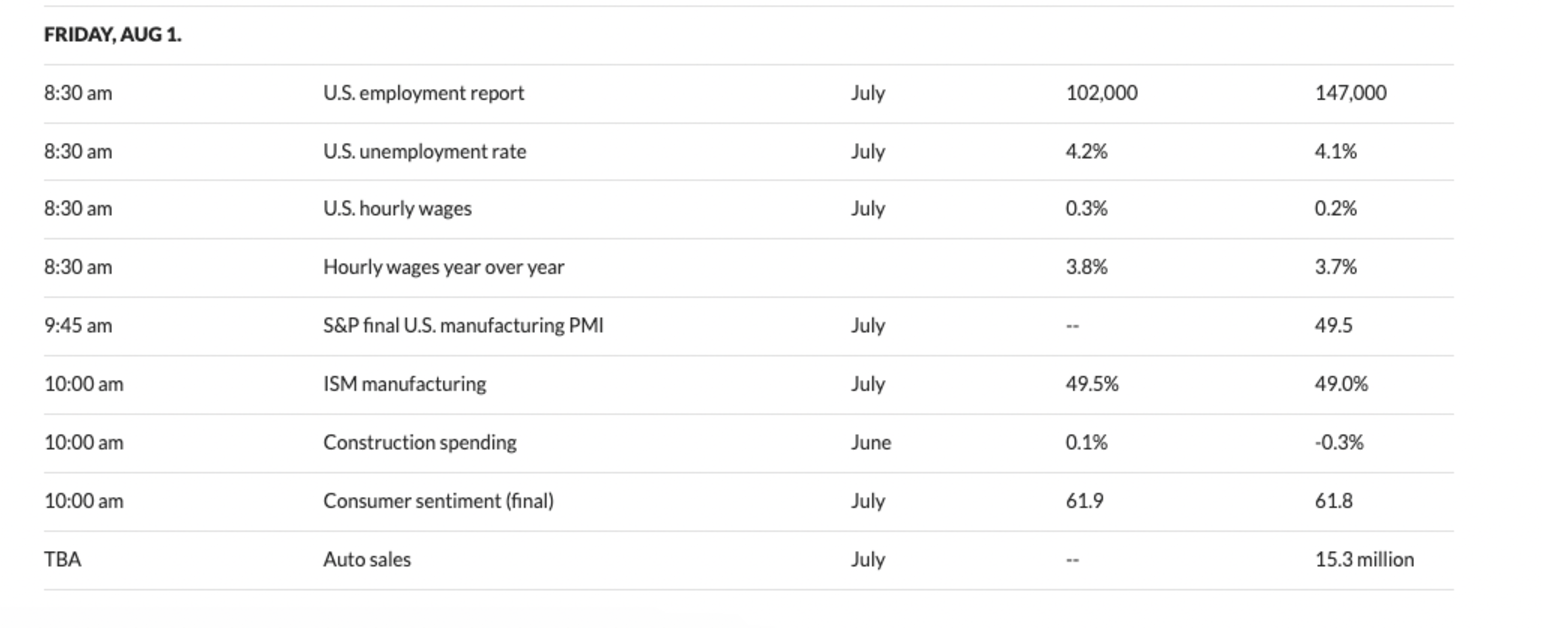Screen dimensions: 1542x628
Task: Click the 61.9 consumer sentiment forecast
Action: 1084,501
